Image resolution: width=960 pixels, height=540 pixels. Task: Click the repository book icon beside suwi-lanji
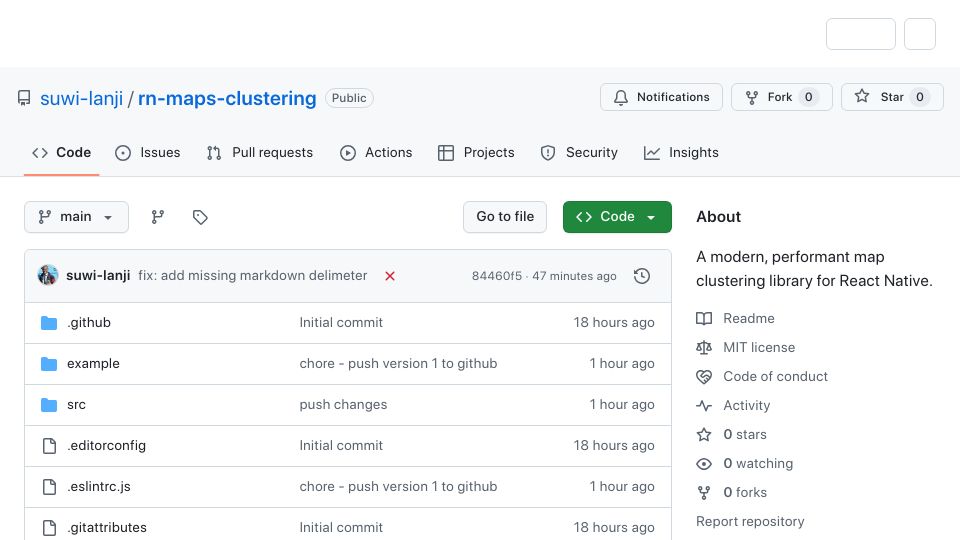24,98
